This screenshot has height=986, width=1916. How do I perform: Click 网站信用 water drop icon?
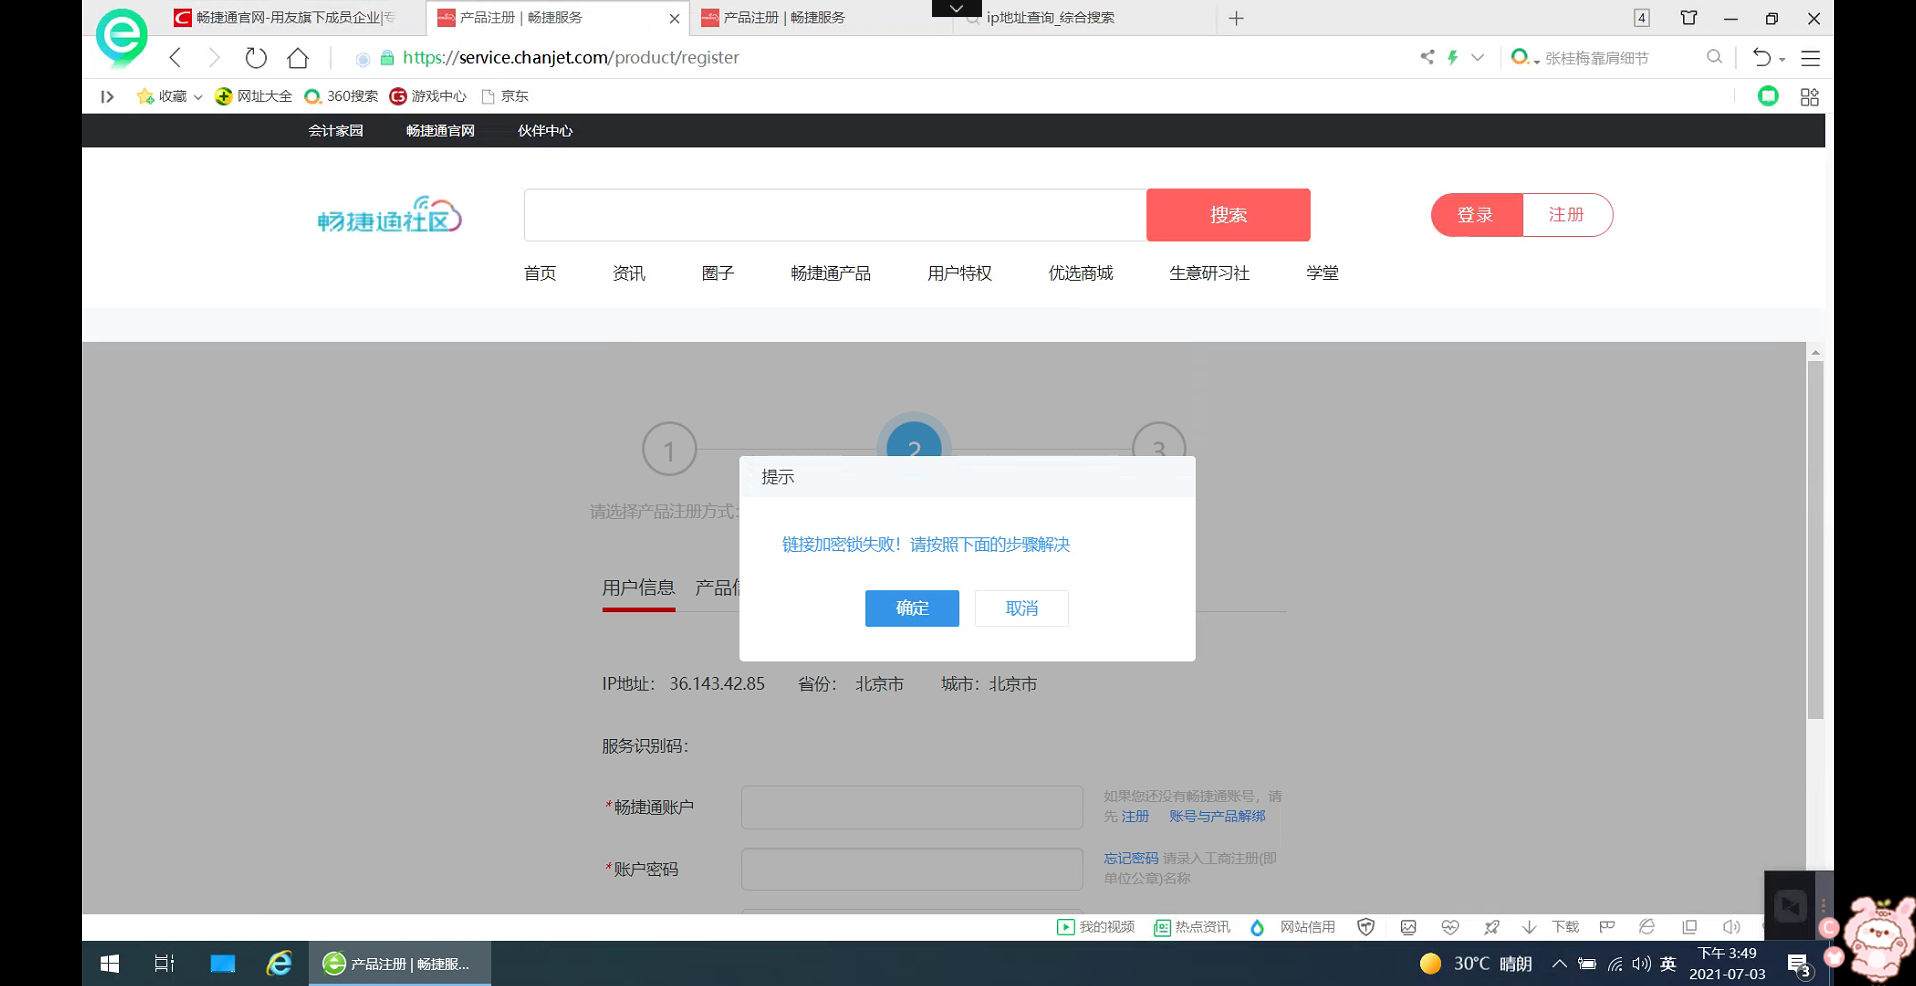[x=1257, y=928]
